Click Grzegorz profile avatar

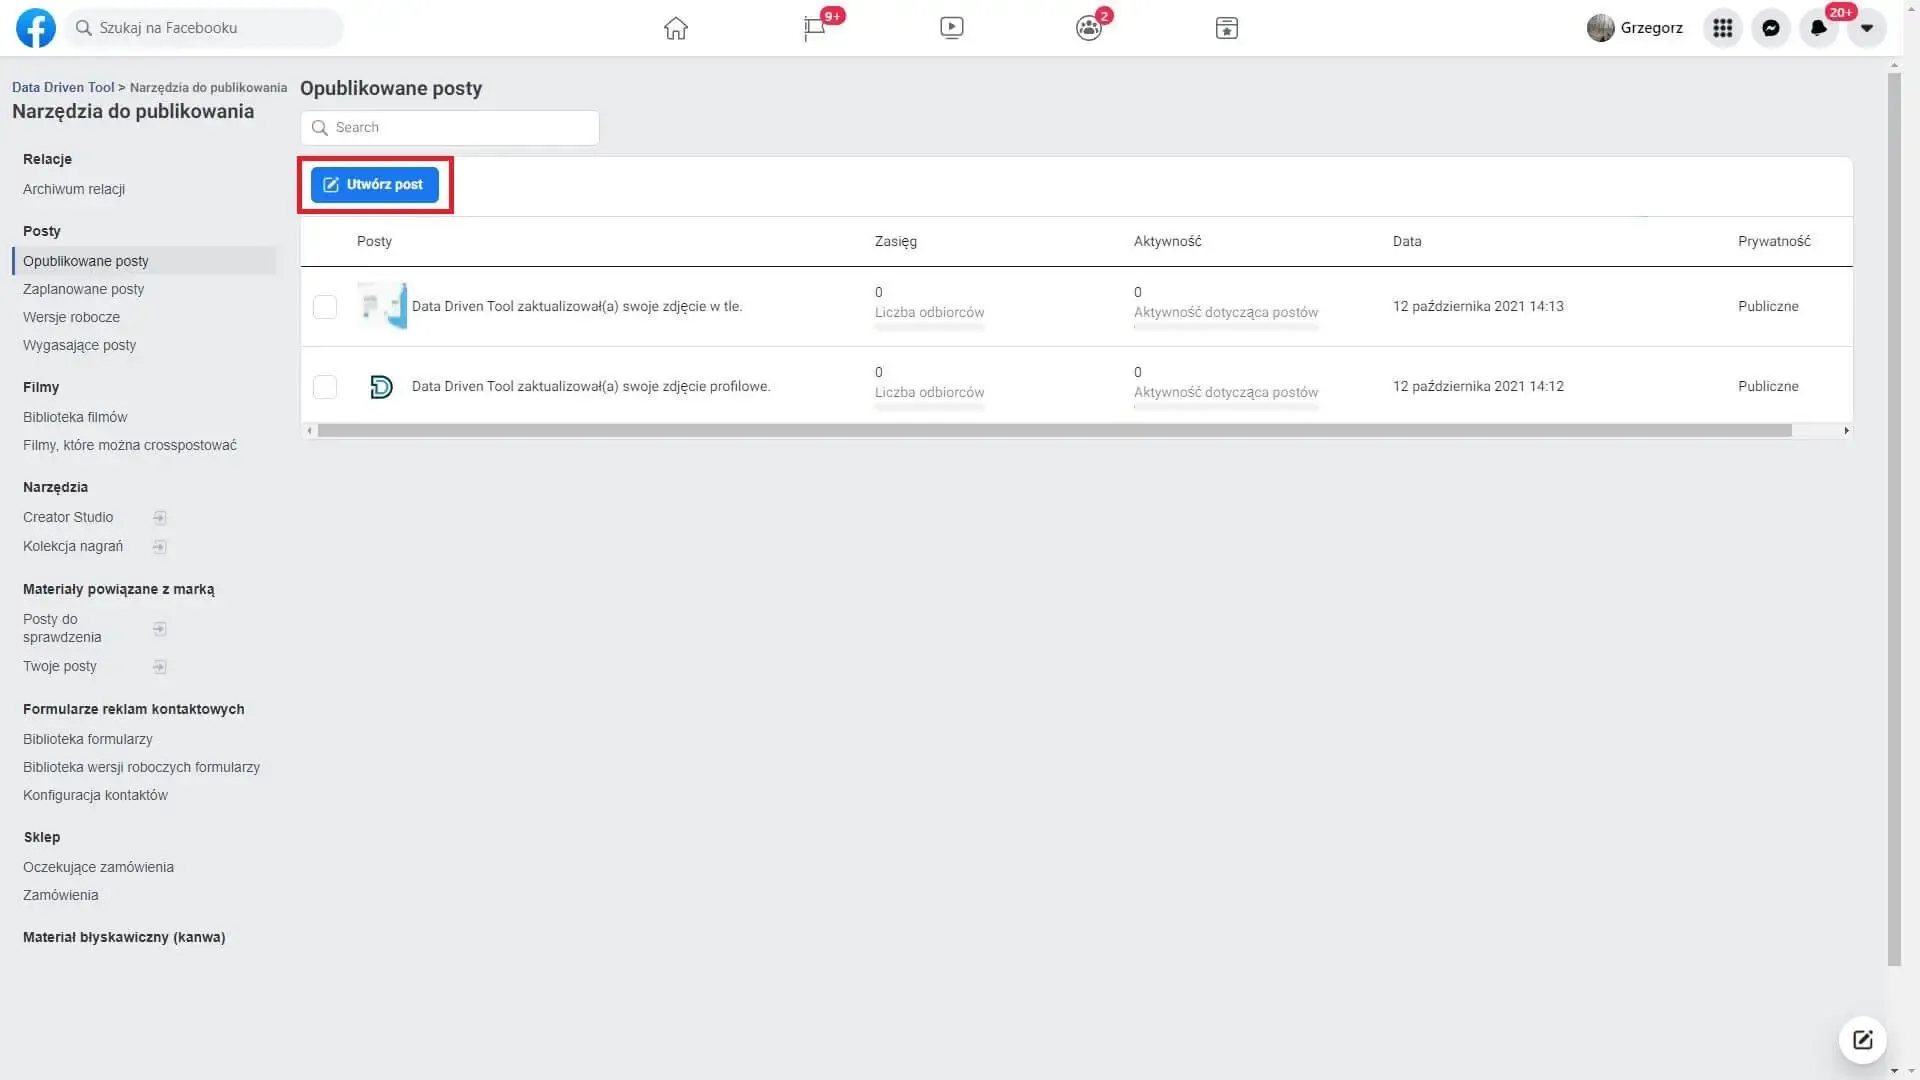pos(1600,28)
